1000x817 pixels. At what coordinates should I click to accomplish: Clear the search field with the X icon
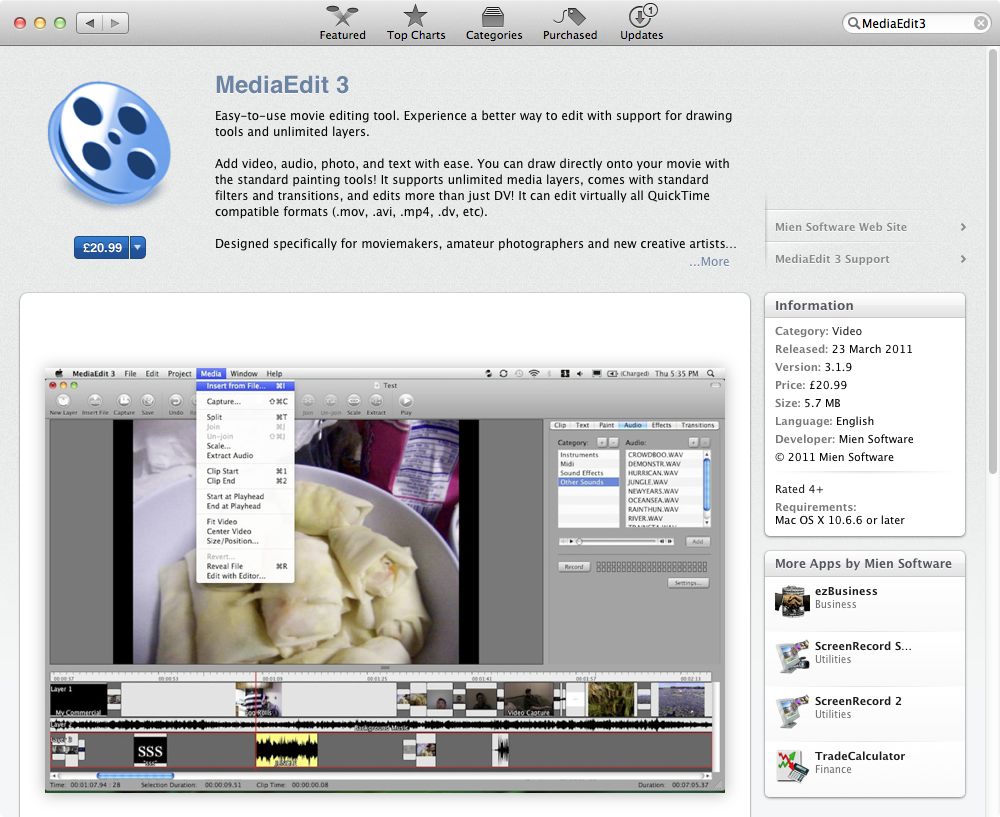981,24
